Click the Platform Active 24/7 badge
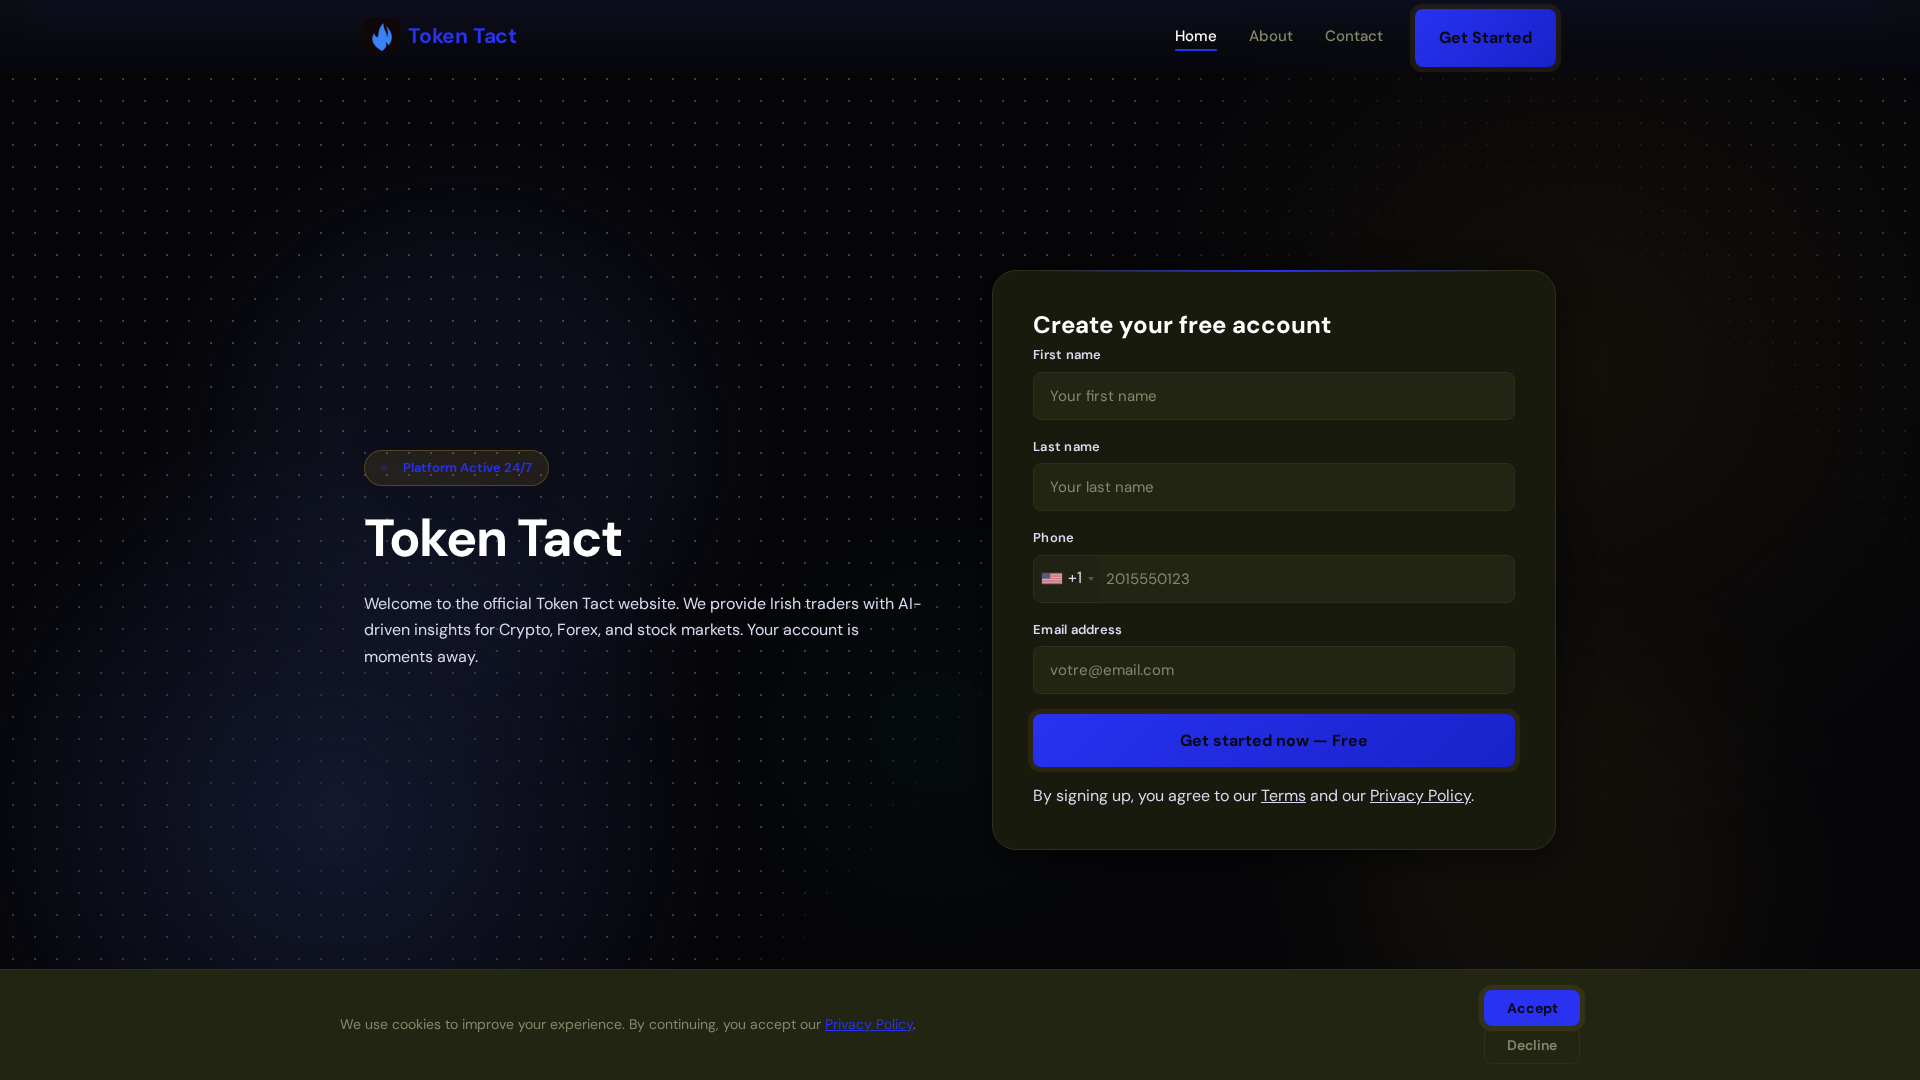This screenshot has height=1080, width=1920. point(456,468)
